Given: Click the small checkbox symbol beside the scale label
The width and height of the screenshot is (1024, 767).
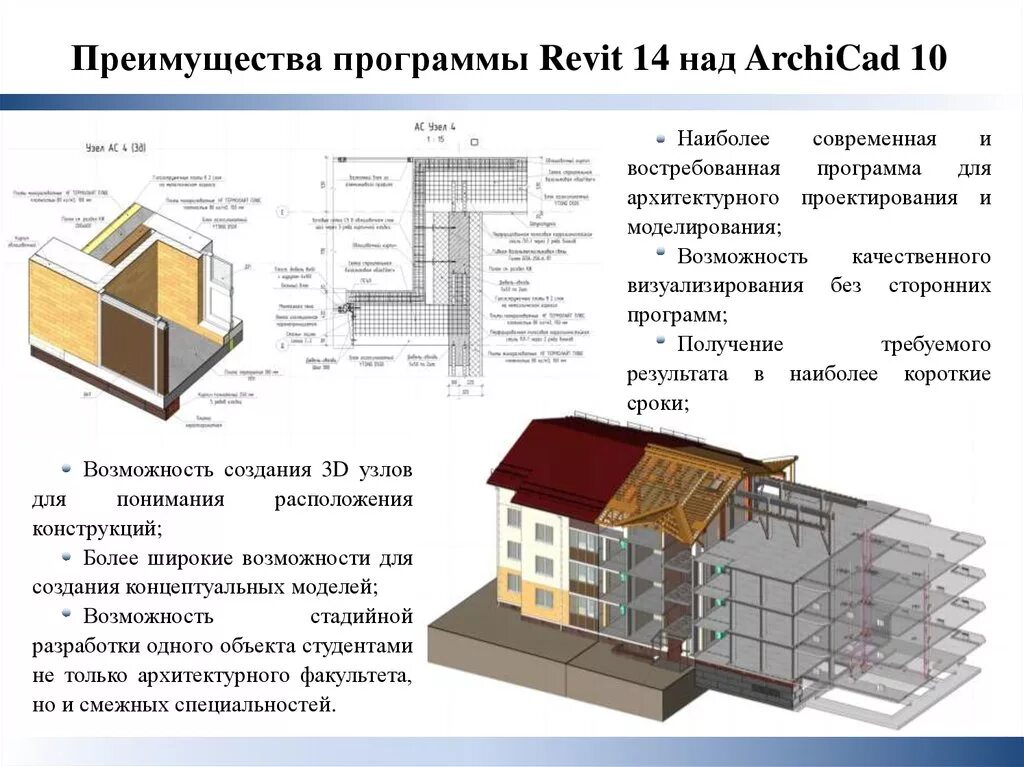Looking at the screenshot, I should (475, 141).
